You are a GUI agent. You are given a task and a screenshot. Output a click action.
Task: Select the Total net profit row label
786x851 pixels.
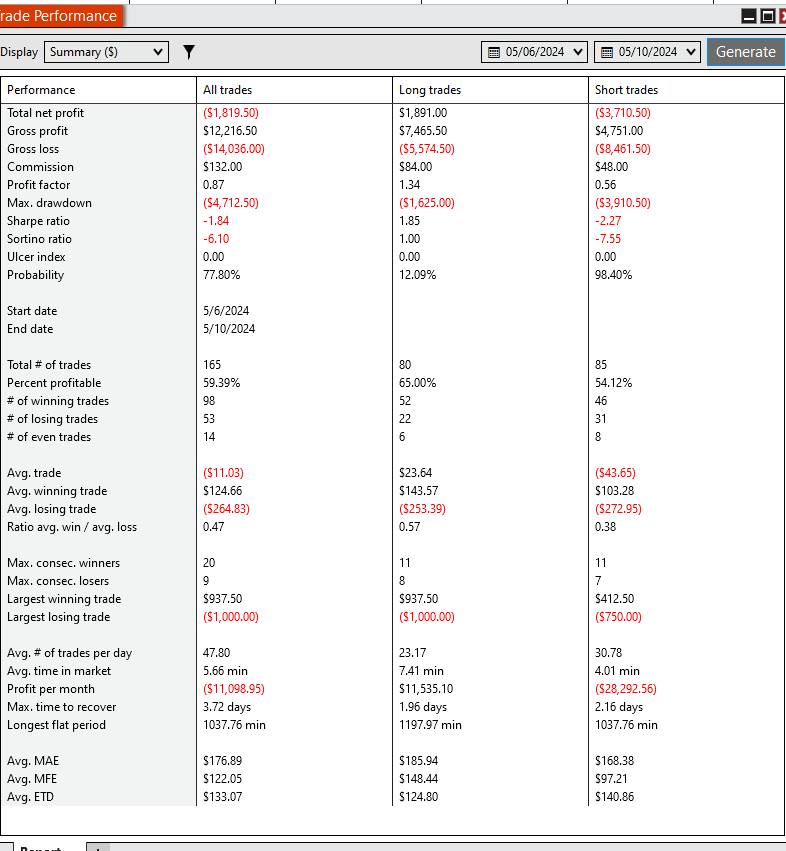[x=46, y=113]
